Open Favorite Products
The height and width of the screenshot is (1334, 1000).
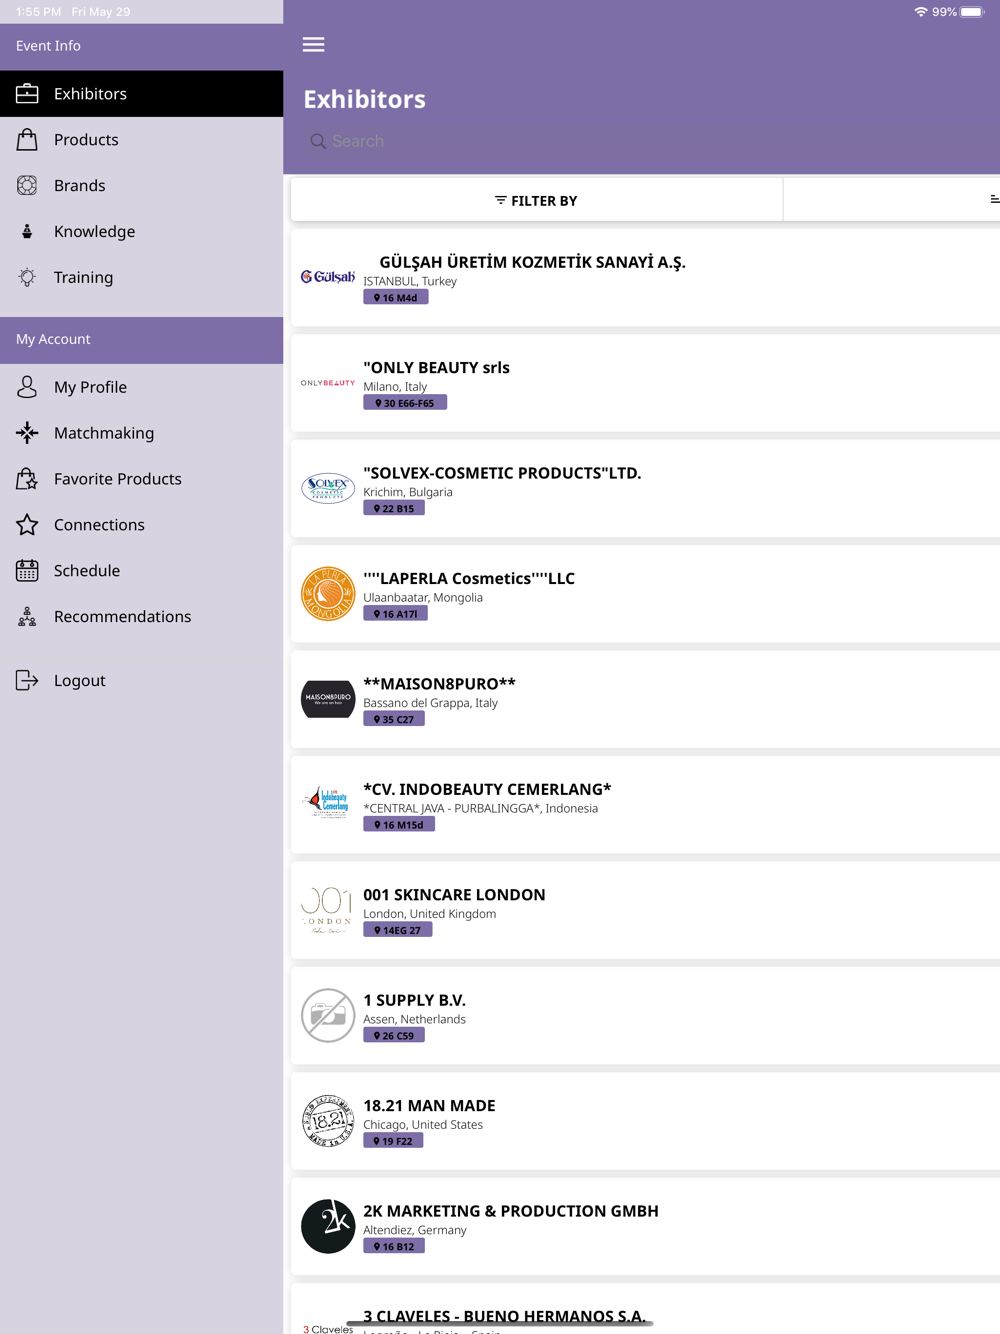pos(142,479)
